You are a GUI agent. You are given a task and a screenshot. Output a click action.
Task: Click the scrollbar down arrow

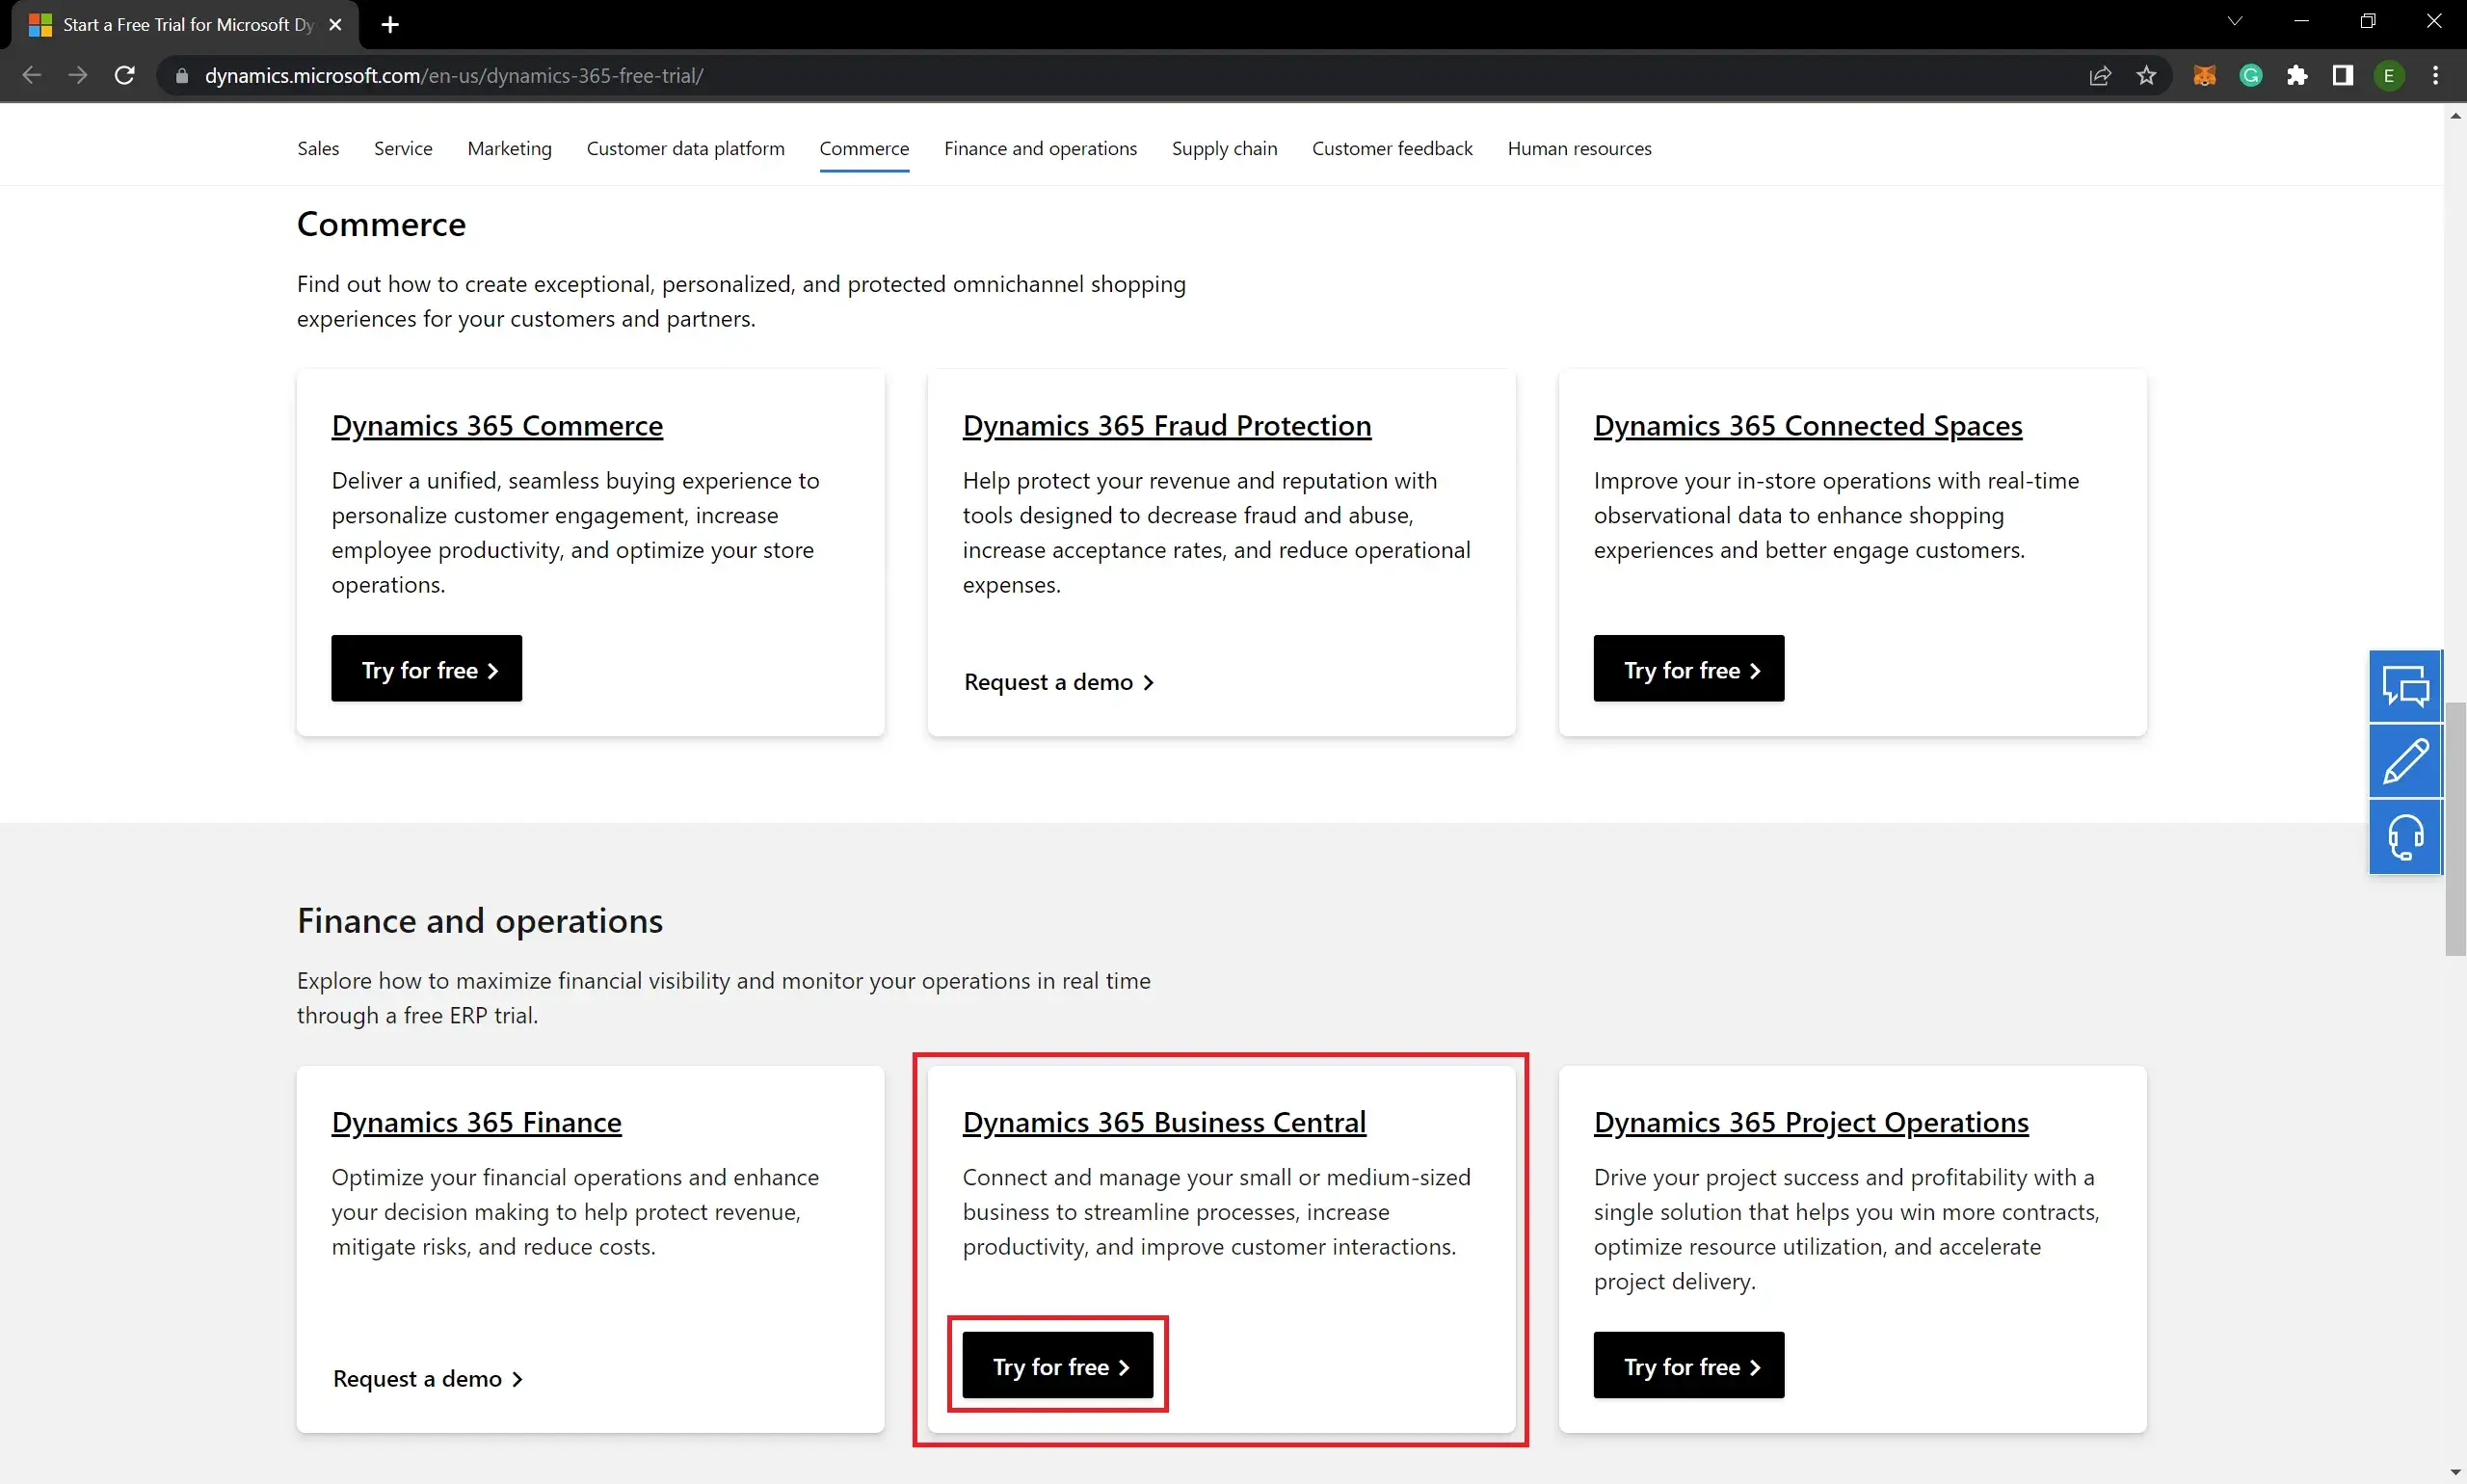click(x=2455, y=1473)
